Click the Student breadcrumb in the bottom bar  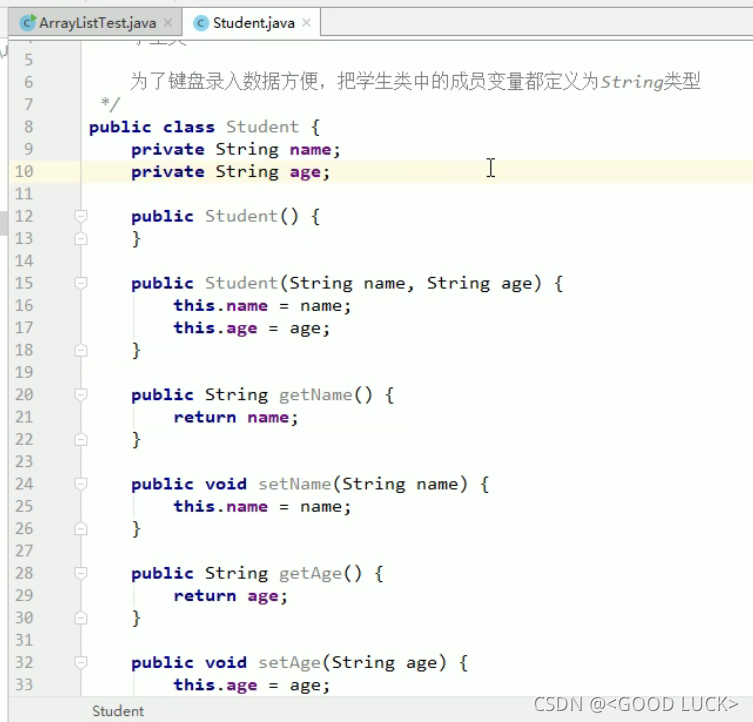(118, 711)
